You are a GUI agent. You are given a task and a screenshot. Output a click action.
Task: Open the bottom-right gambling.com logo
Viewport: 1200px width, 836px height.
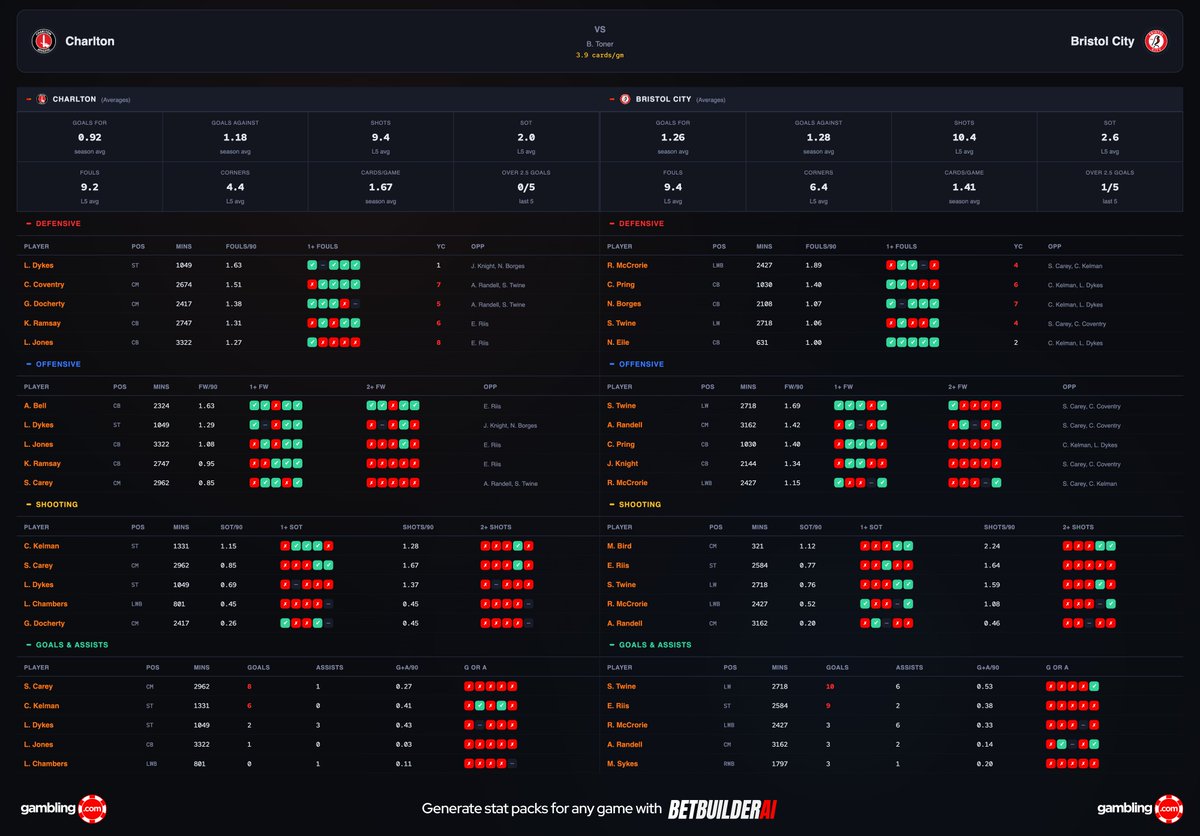tap(1140, 808)
